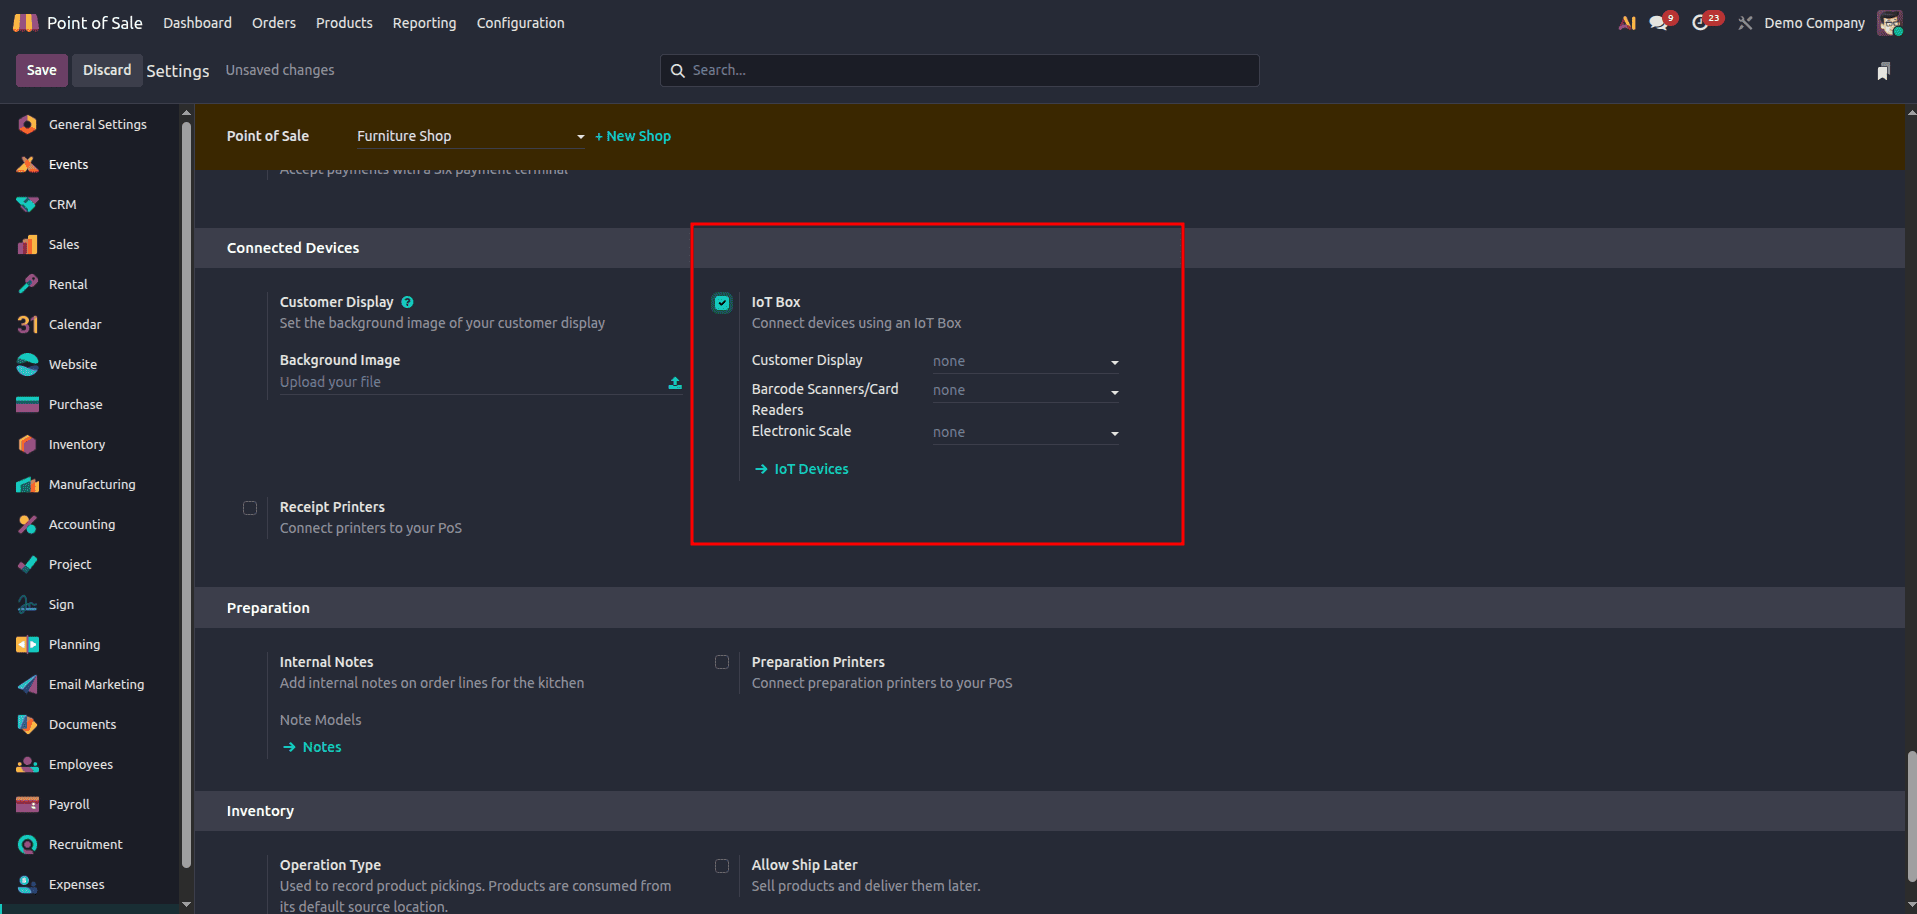This screenshot has width=1917, height=914.
Task: Open the debug tools wrench icon
Action: point(1745,23)
